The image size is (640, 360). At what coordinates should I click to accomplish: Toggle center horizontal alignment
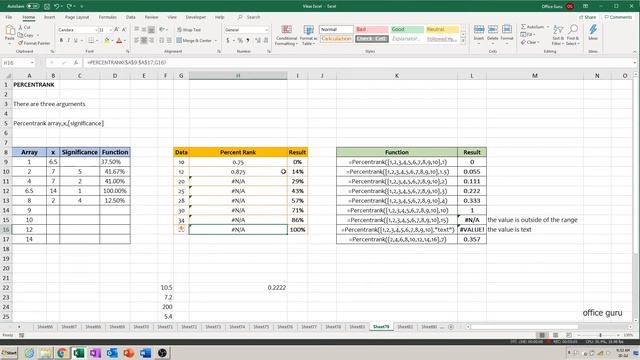(144, 40)
